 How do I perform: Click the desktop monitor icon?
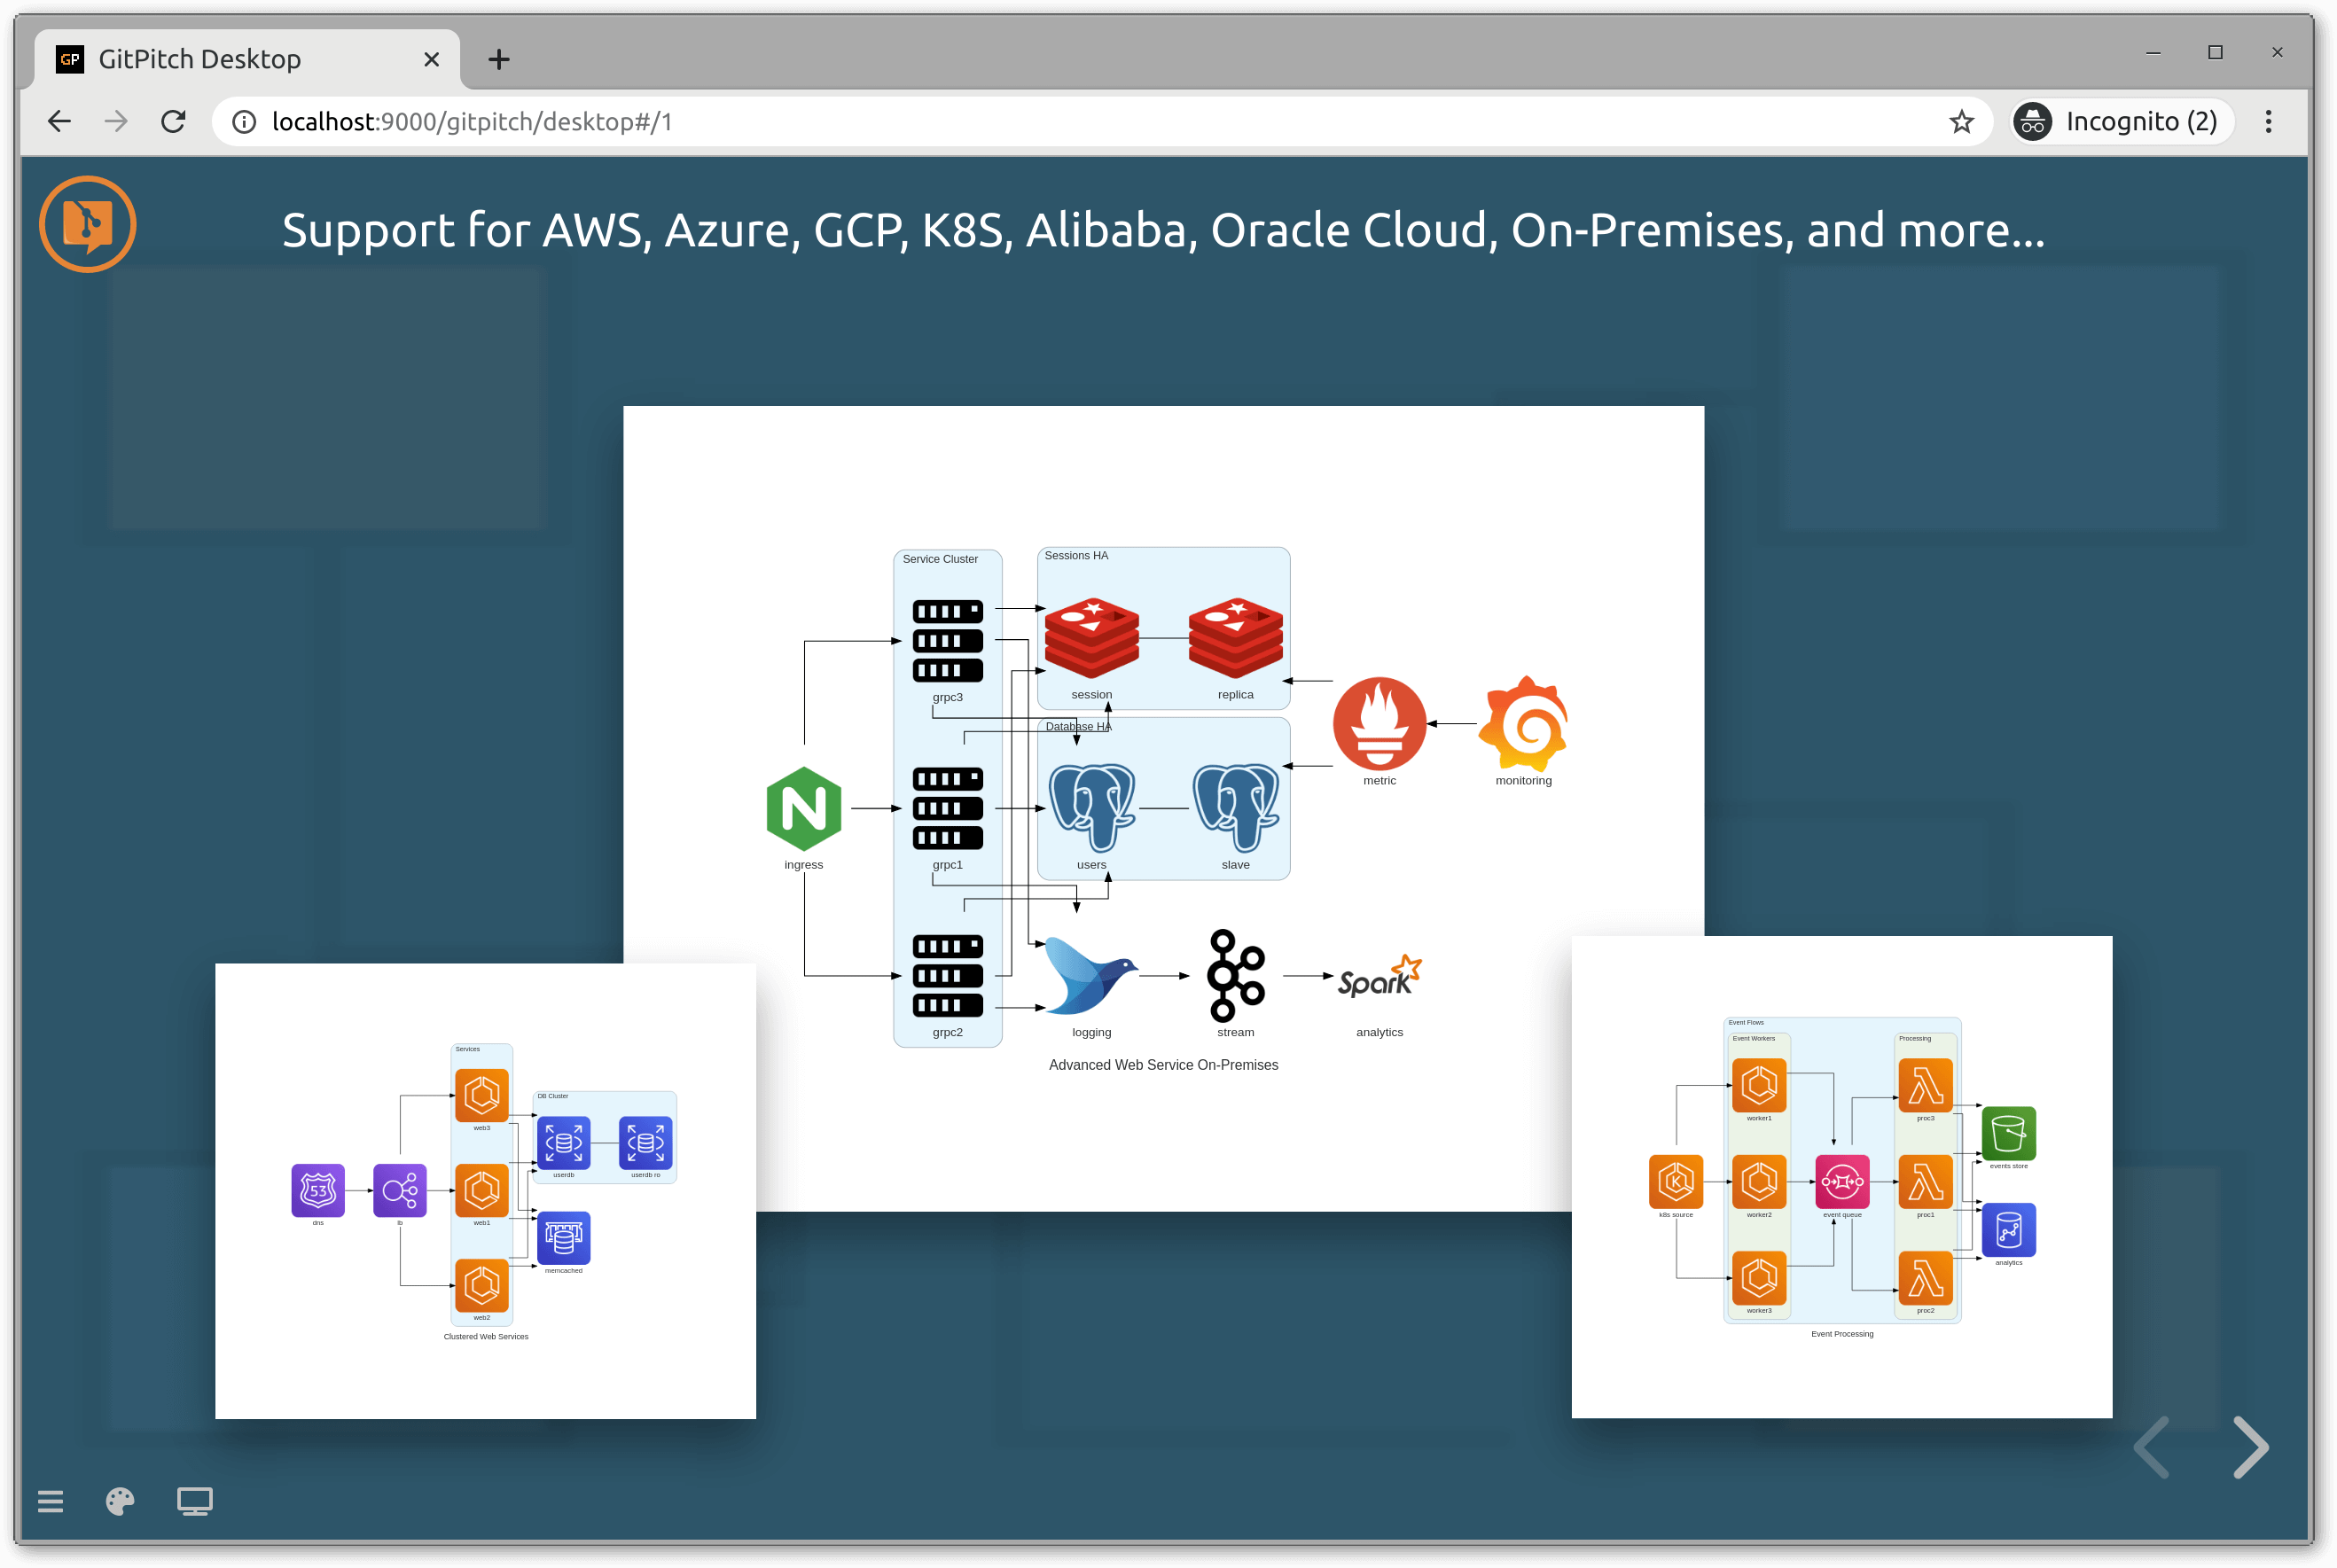[195, 1501]
